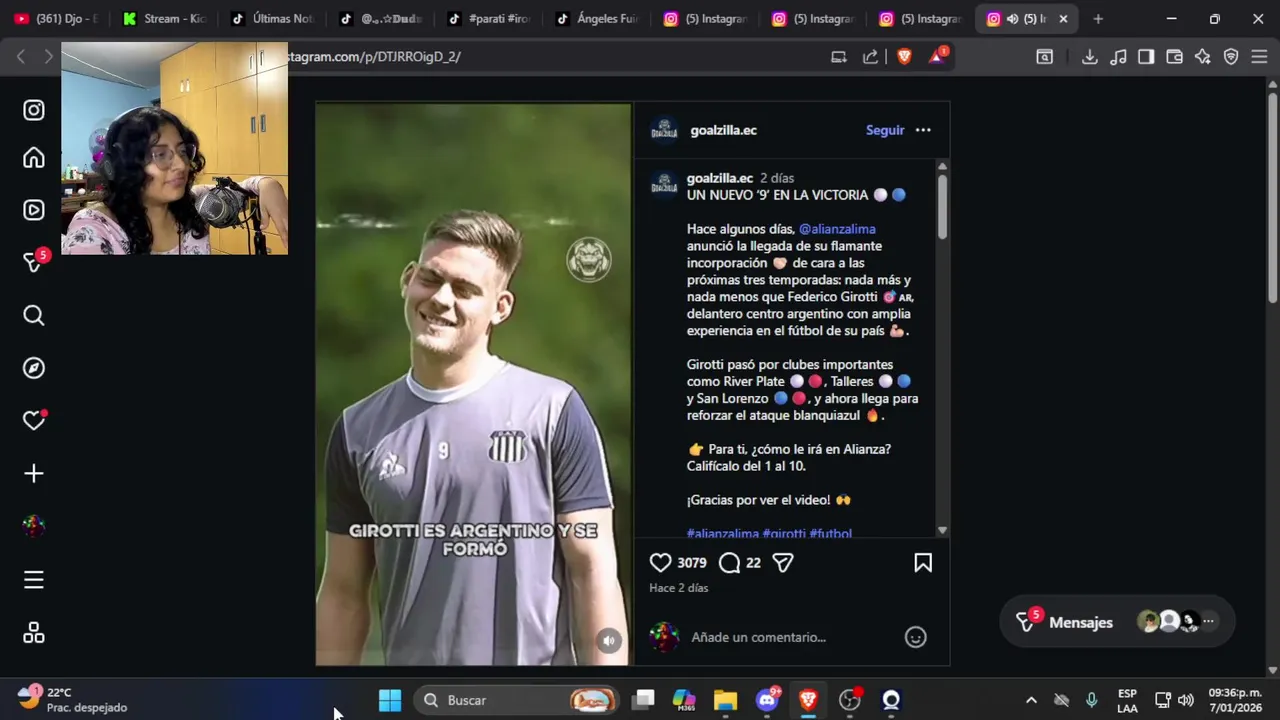The image size is (1280, 720).
Task: Open the profile avatar in the sidebar
Action: [34, 526]
